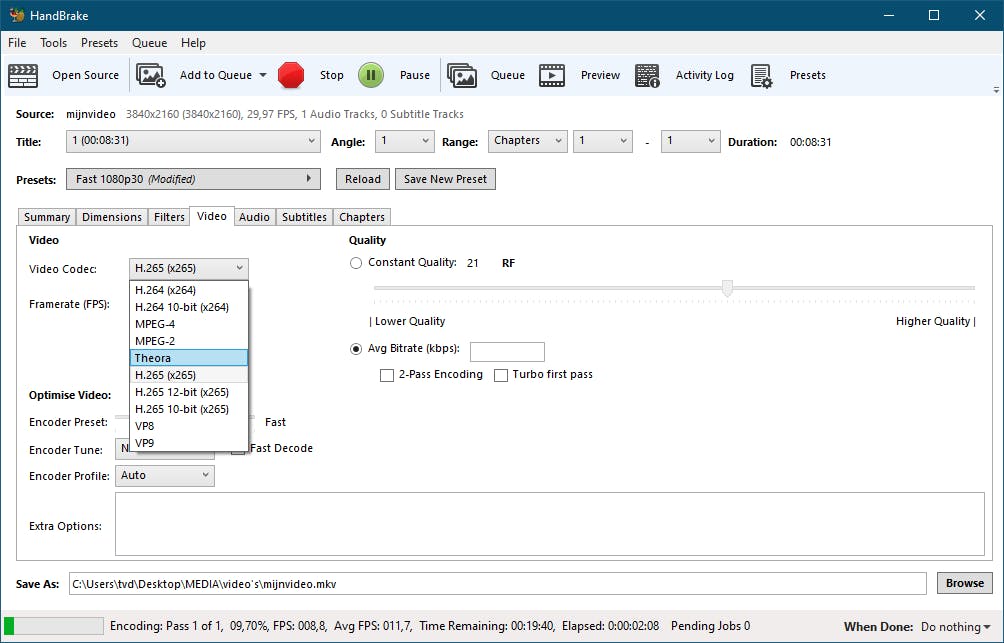Screen dimensions: 1004x643
Task: Open the Queue pictures icon
Action: pos(462,76)
